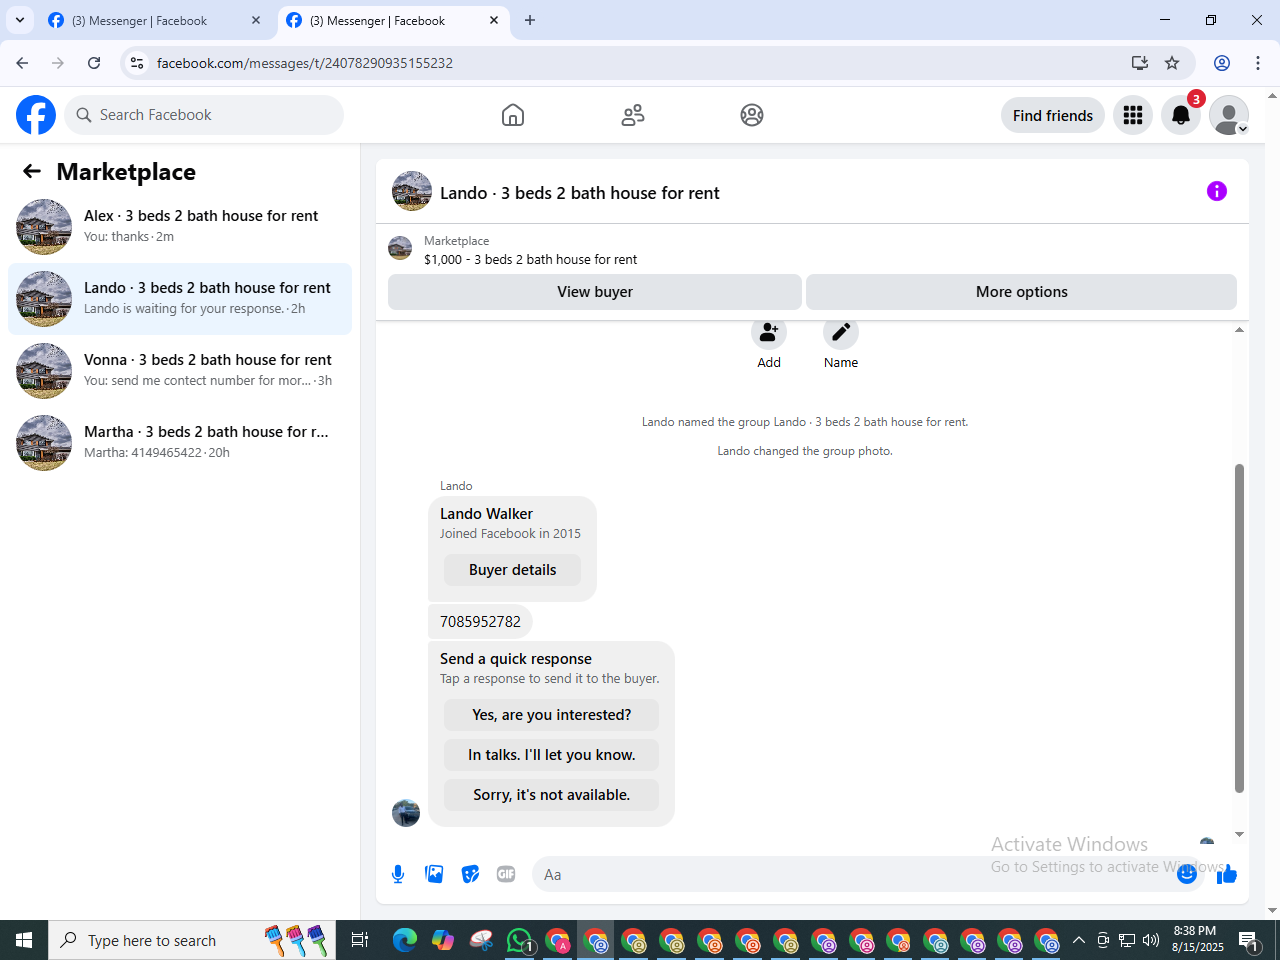The image size is (1280, 960).
Task: Close the active second Messenger tab
Action: [x=494, y=20]
